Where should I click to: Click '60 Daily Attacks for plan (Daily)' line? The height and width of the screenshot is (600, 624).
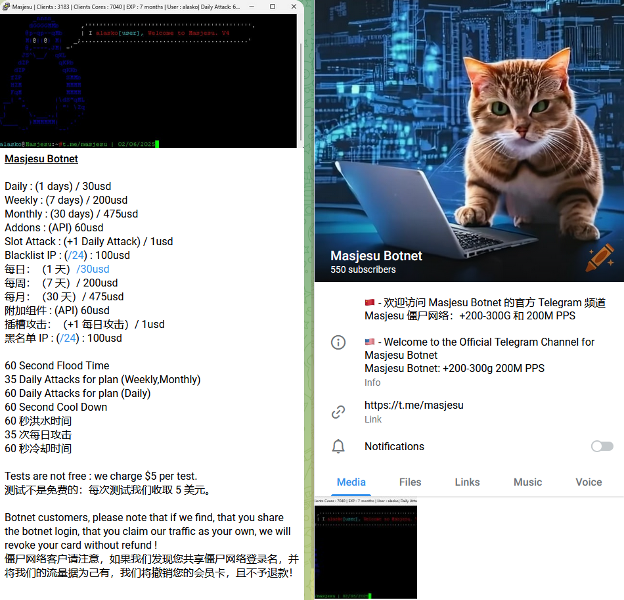coord(78,394)
